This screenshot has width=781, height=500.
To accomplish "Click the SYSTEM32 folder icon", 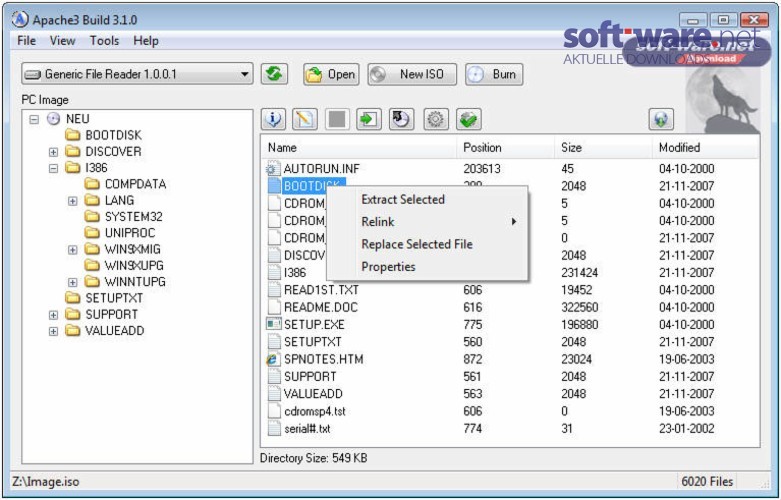I will click(92, 216).
